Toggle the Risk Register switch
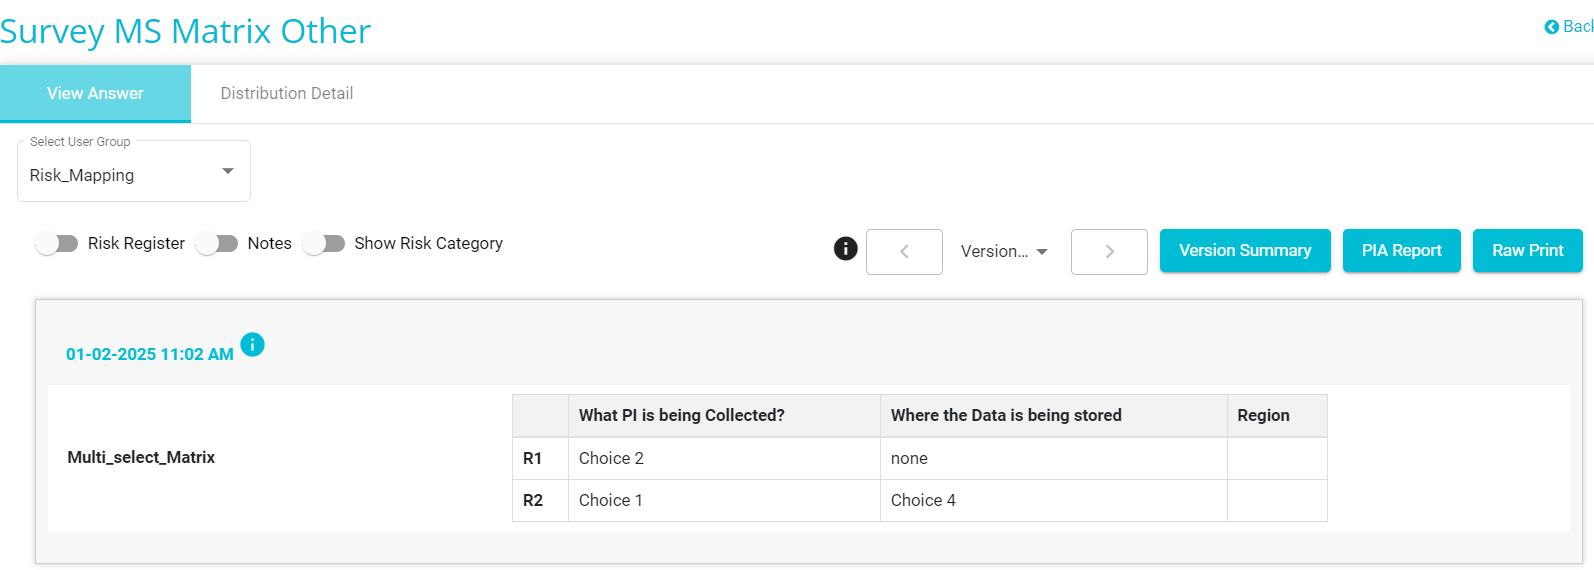The image size is (1594, 570). (x=57, y=244)
